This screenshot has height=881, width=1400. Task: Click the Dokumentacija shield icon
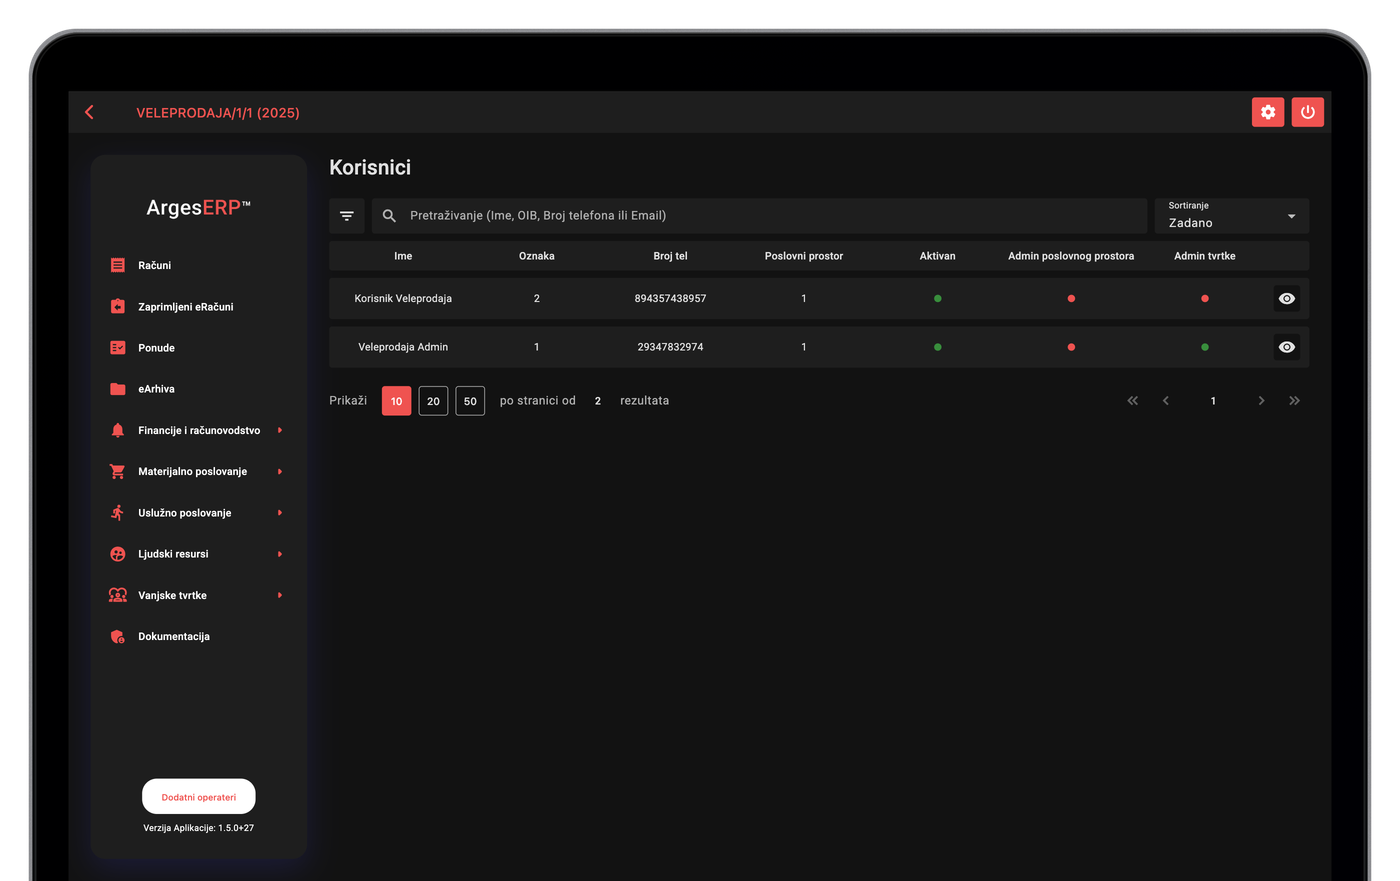click(118, 636)
